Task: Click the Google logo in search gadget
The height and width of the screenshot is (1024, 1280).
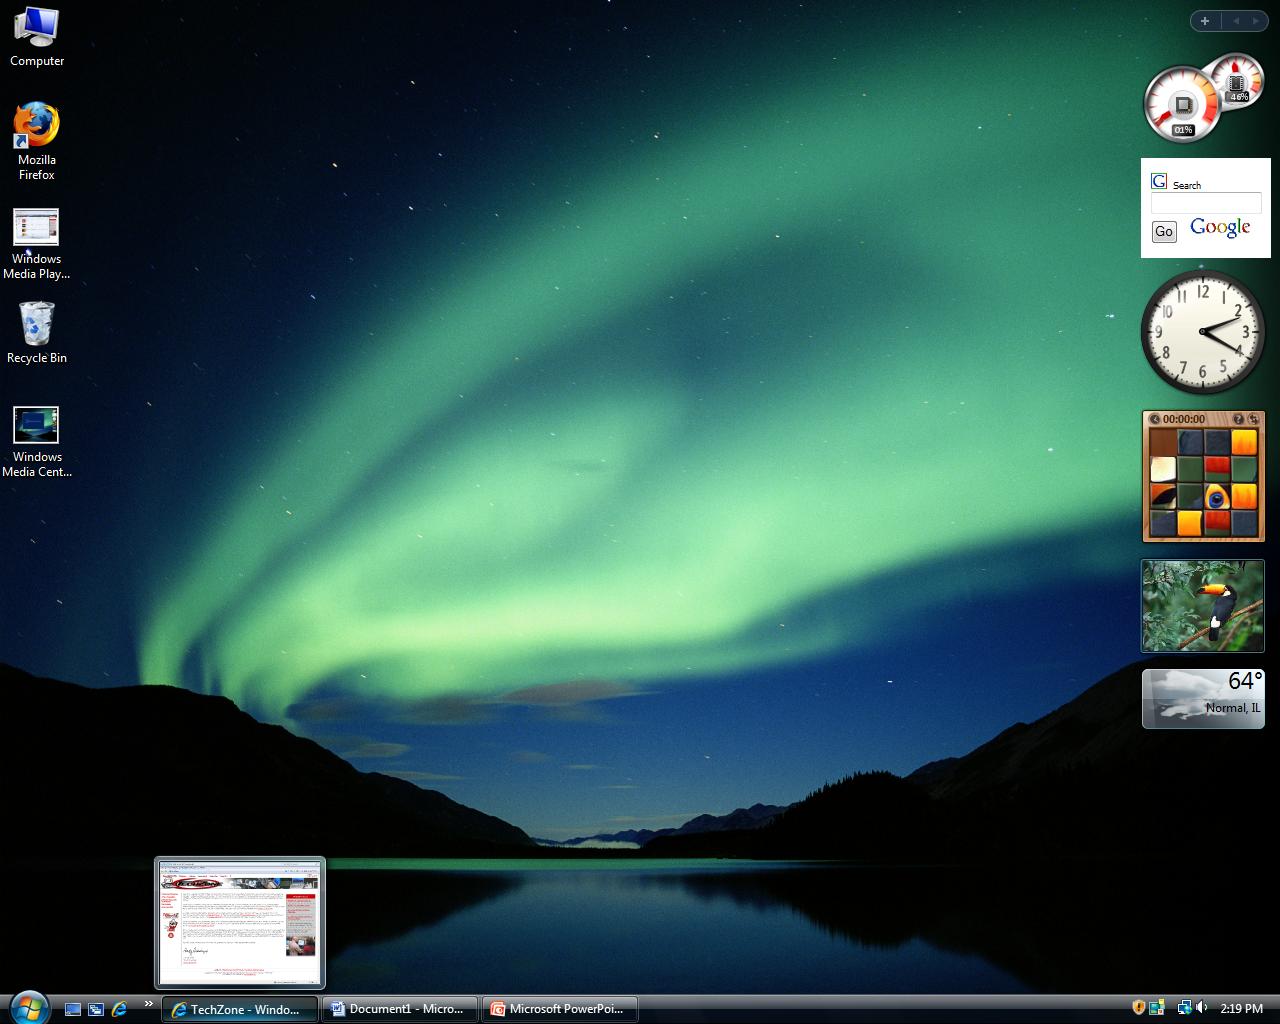Action: [1221, 228]
